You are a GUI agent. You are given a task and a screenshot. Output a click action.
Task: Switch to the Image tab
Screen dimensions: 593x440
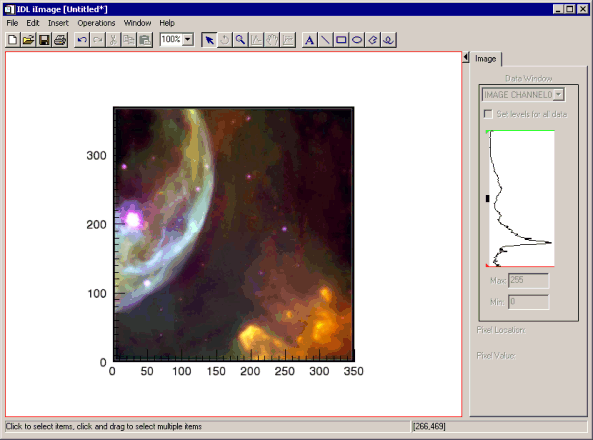click(486, 59)
